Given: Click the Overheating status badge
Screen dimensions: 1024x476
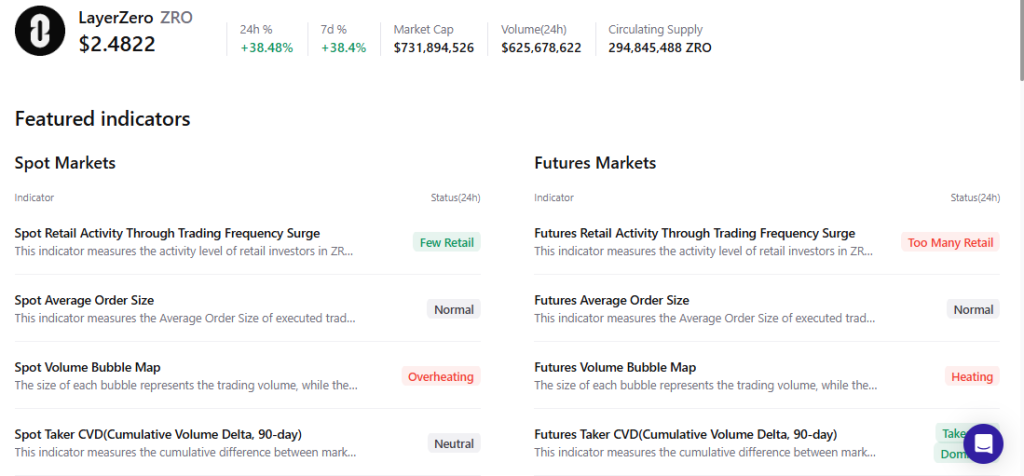Looking at the screenshot, I should [x=440, y=376].
